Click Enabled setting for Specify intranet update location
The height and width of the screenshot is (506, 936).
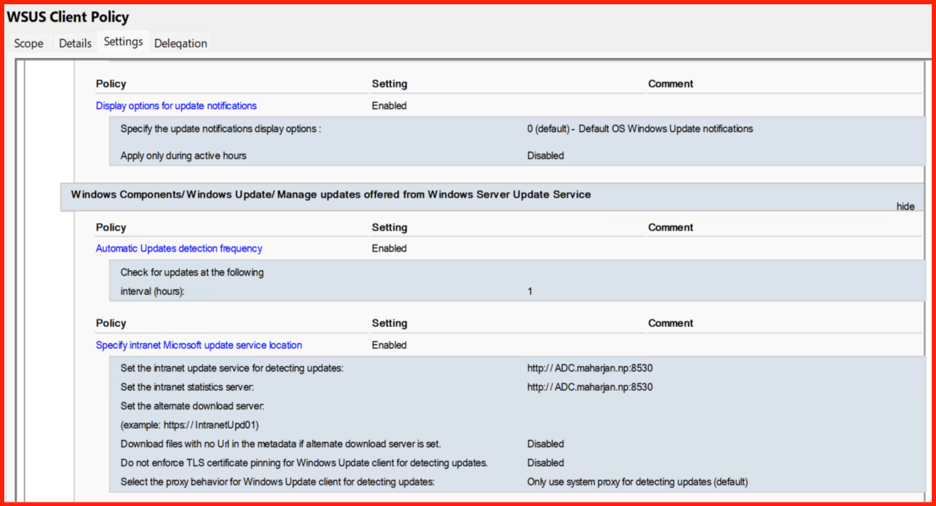pyautogui.click(x=389, y=345)
